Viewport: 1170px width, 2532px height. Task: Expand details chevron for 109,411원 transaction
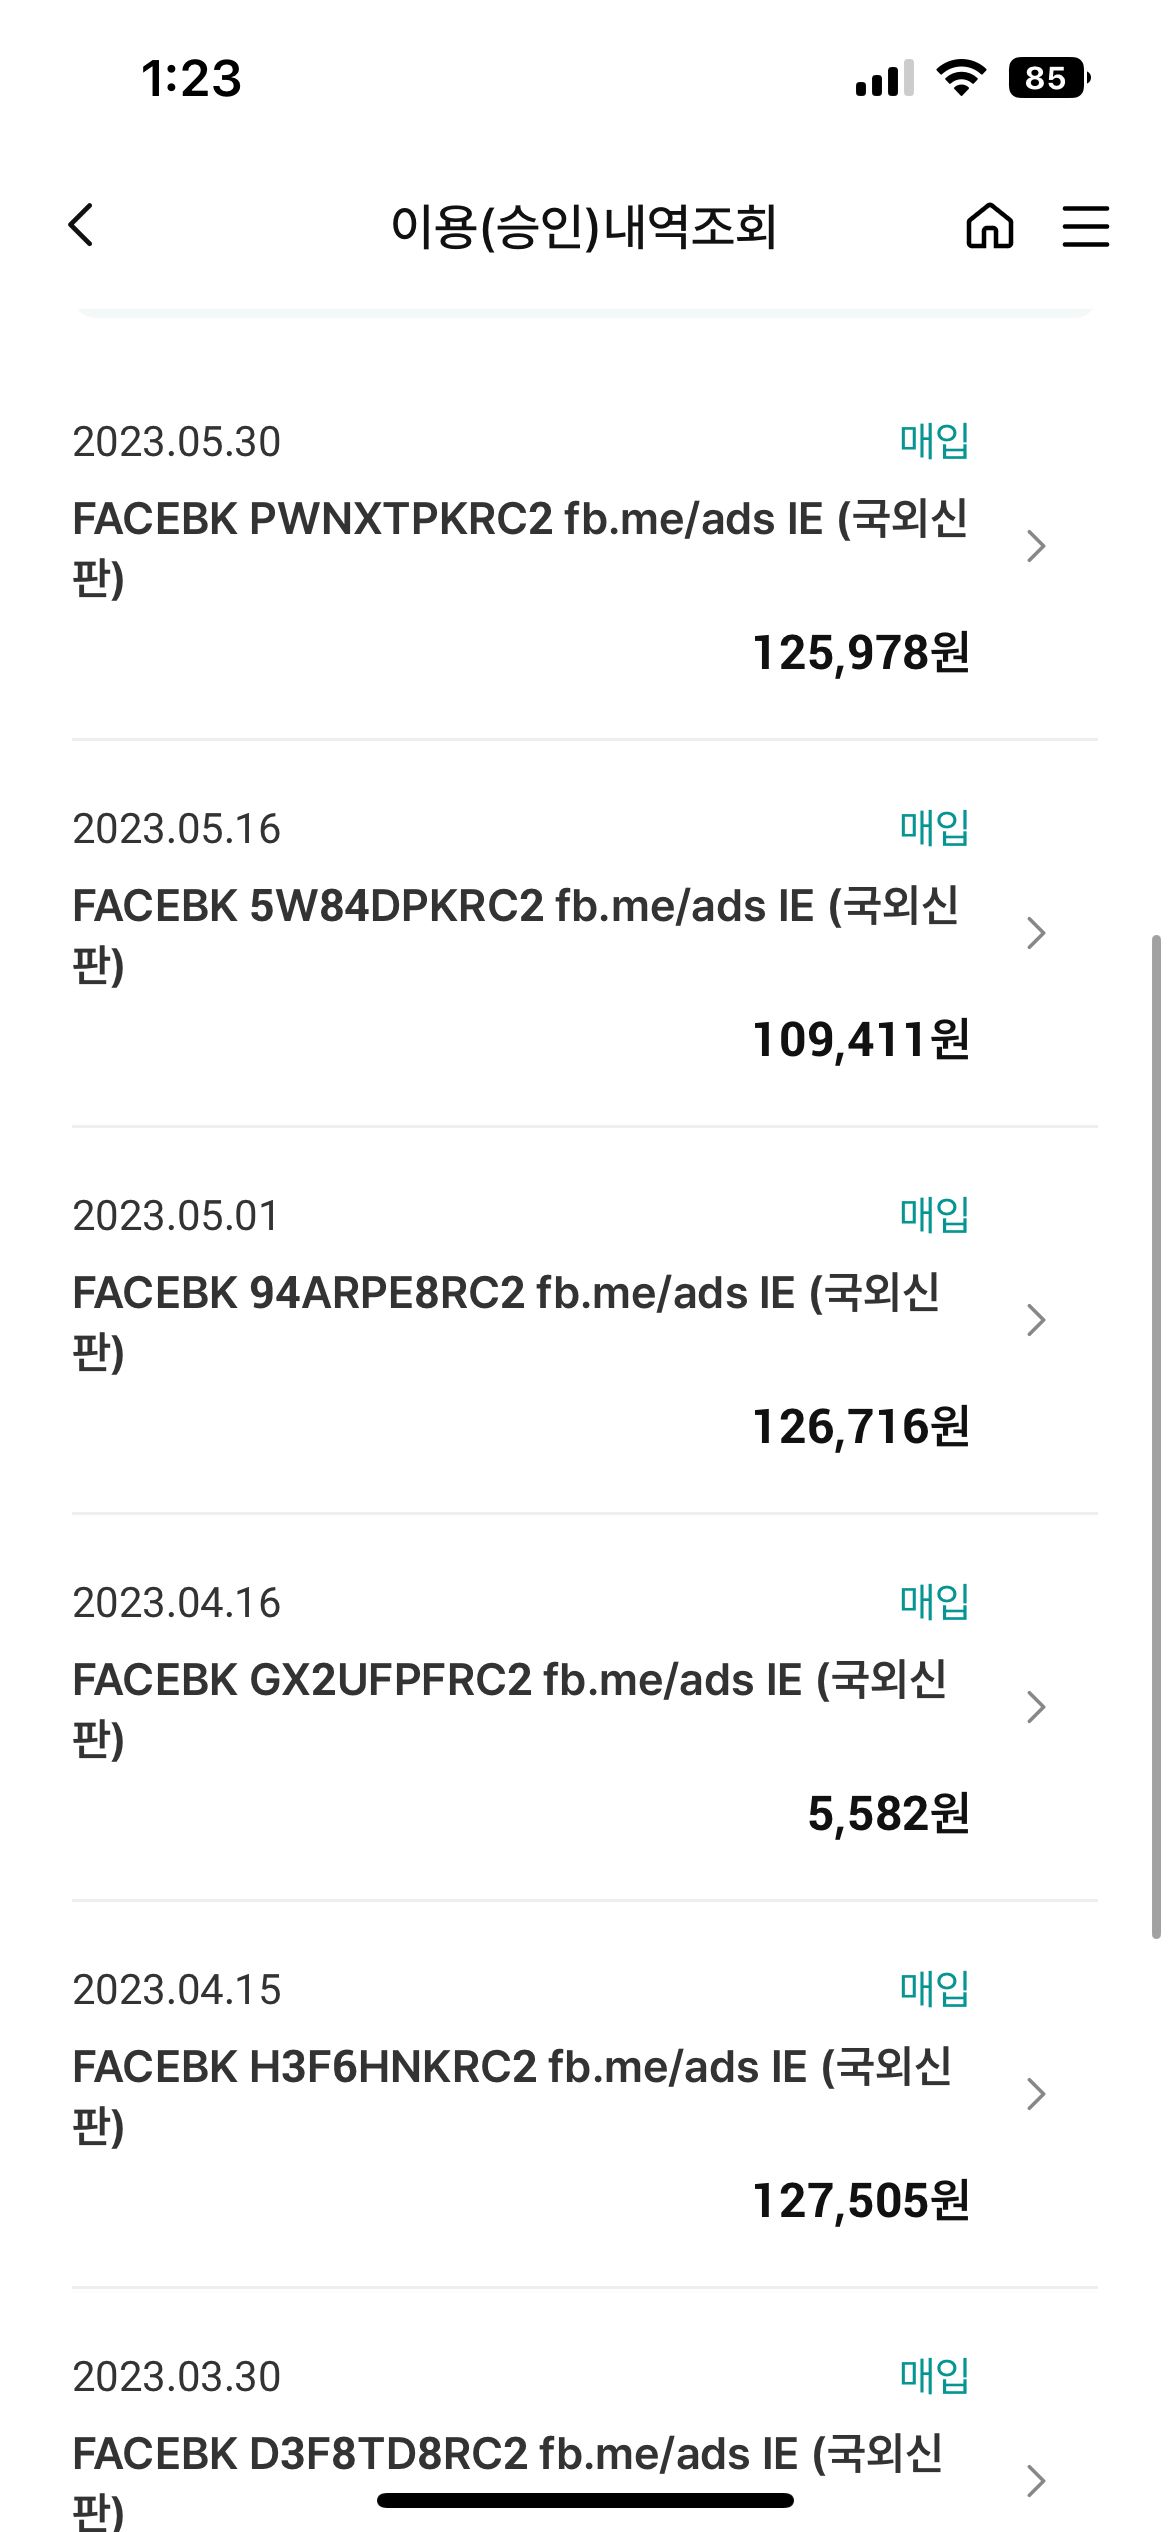[1036, 933]
